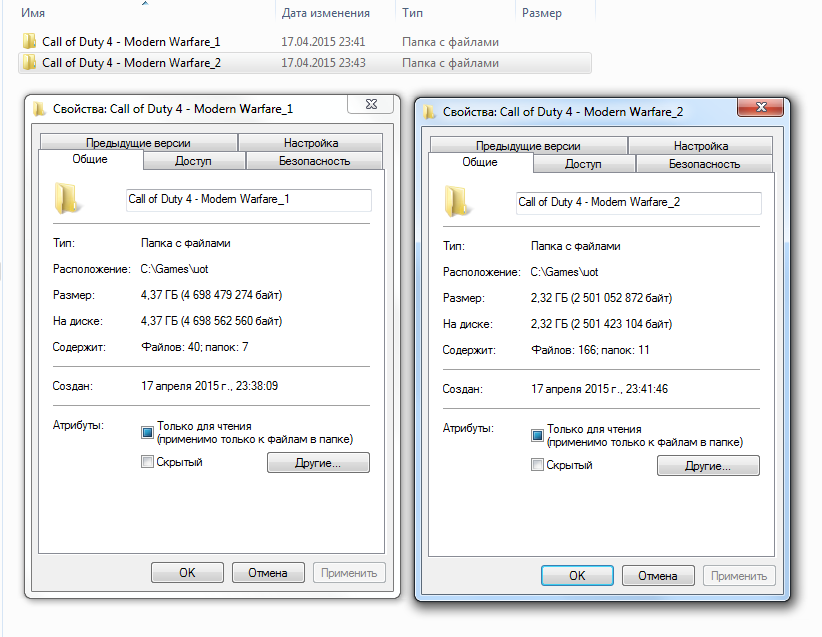Open 'Безопасность' tab in Modern Warfare_2 window
This screenshot has height=637, width=822.
705,164
